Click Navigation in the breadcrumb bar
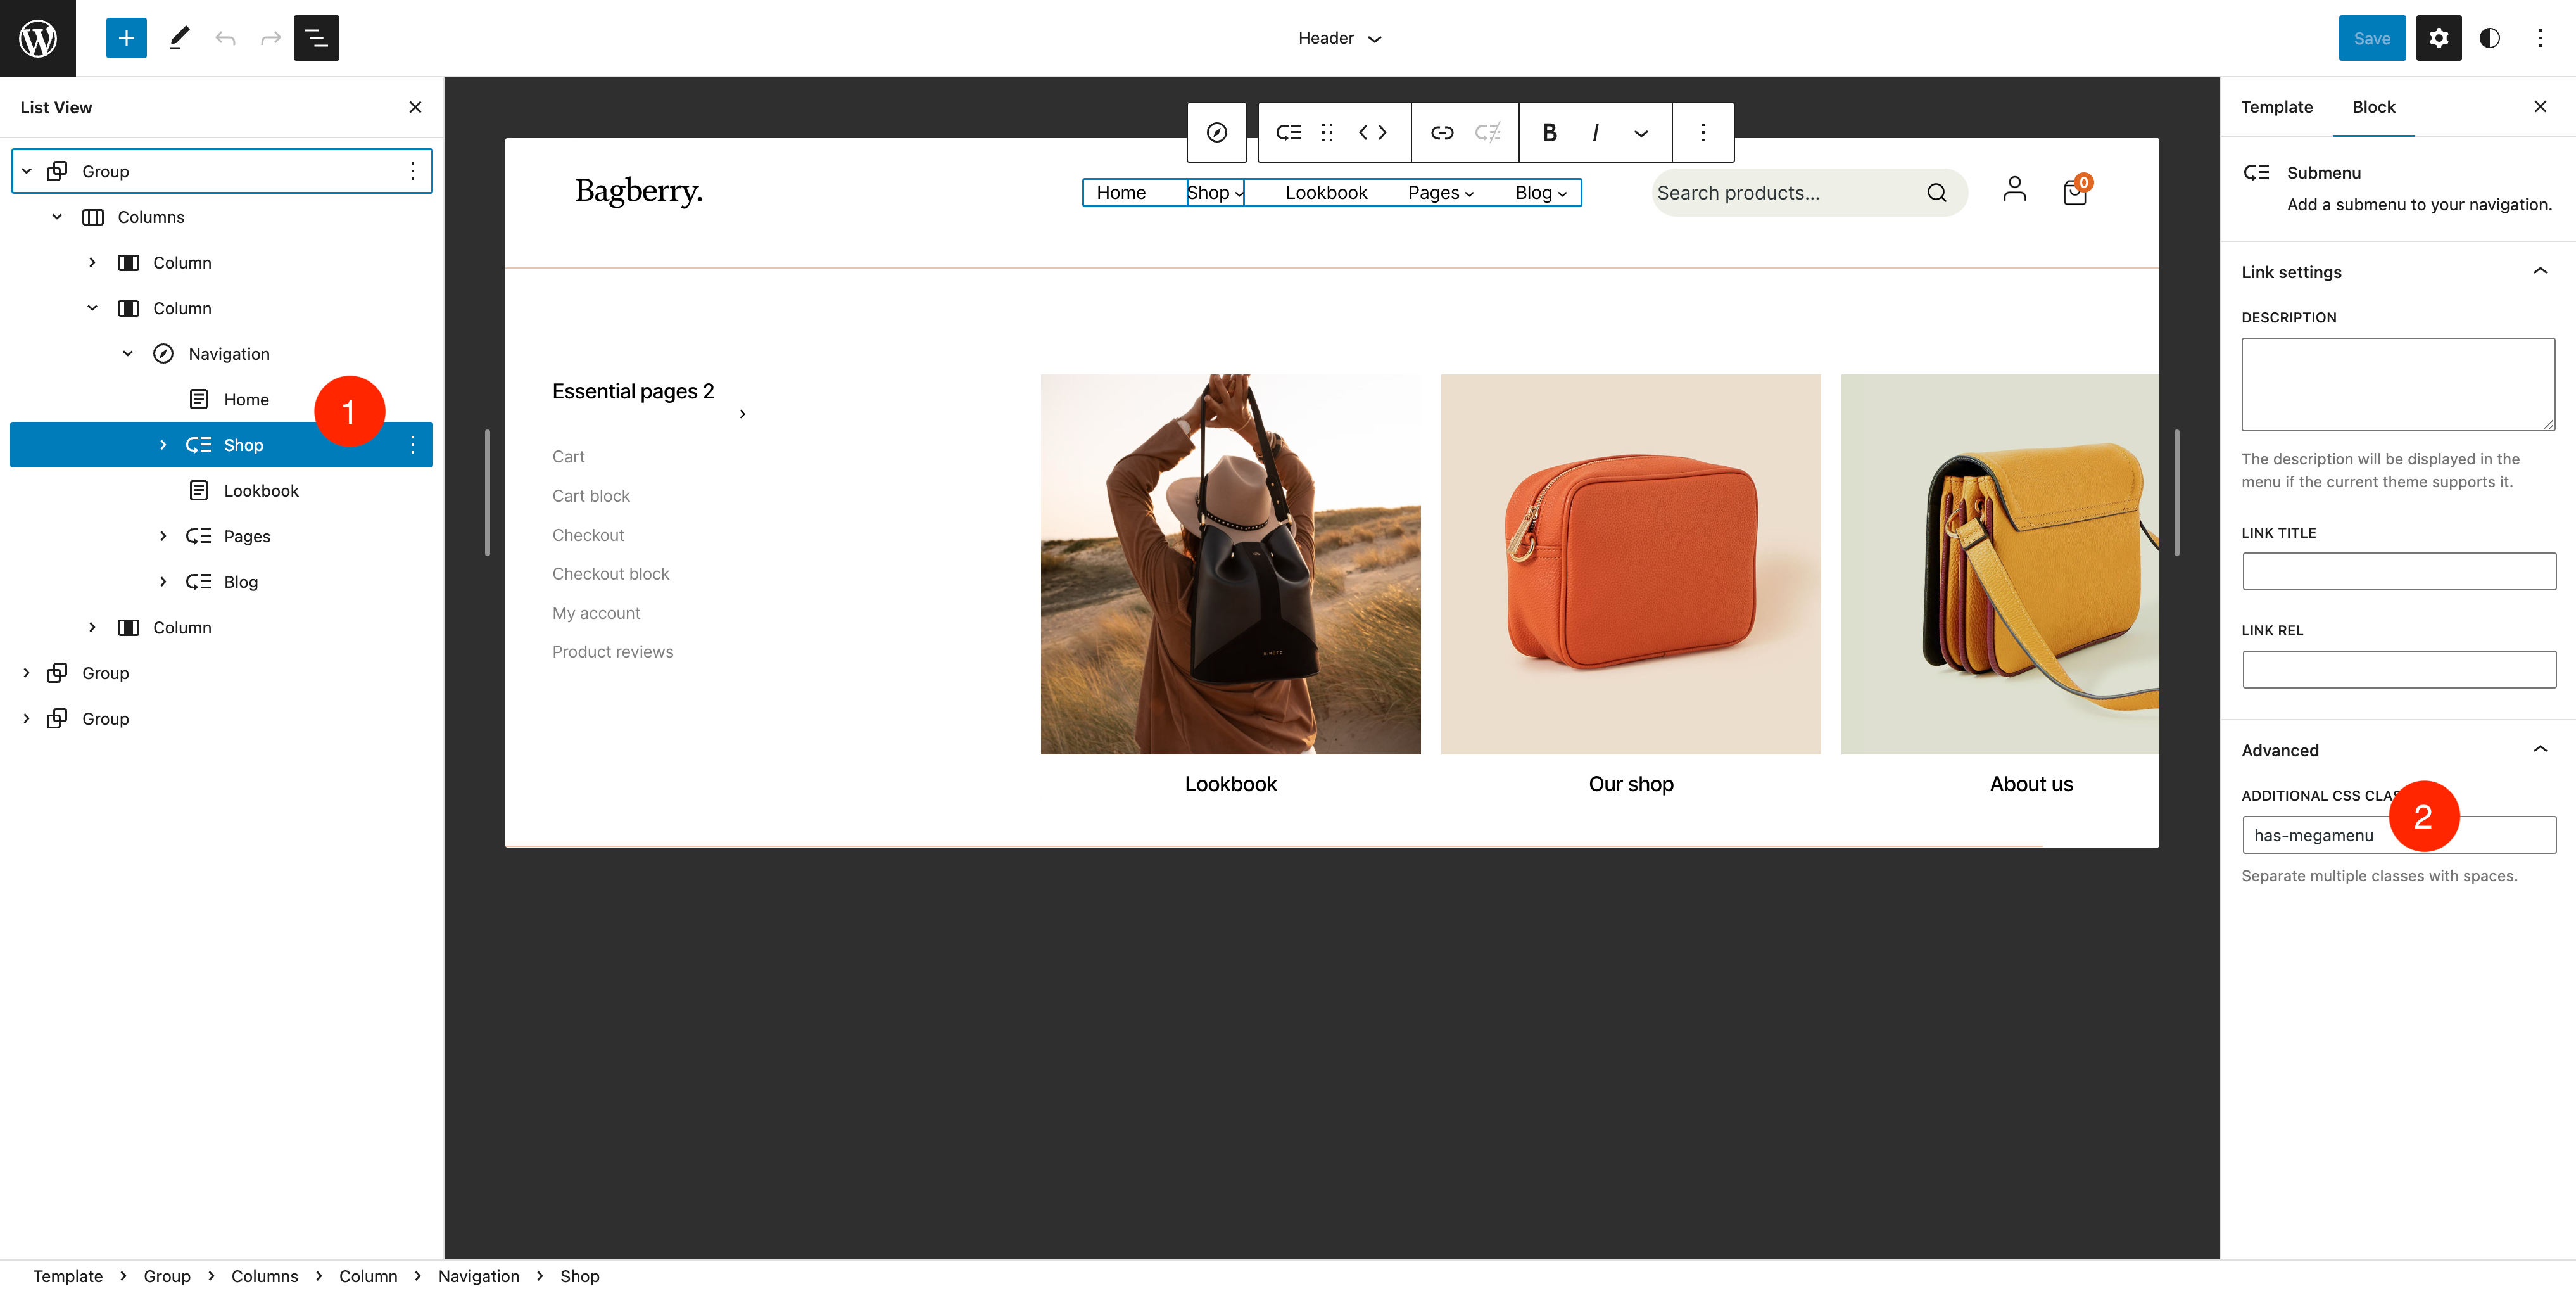Viewport: 2576px width, 1291px height. point(478,1276)
